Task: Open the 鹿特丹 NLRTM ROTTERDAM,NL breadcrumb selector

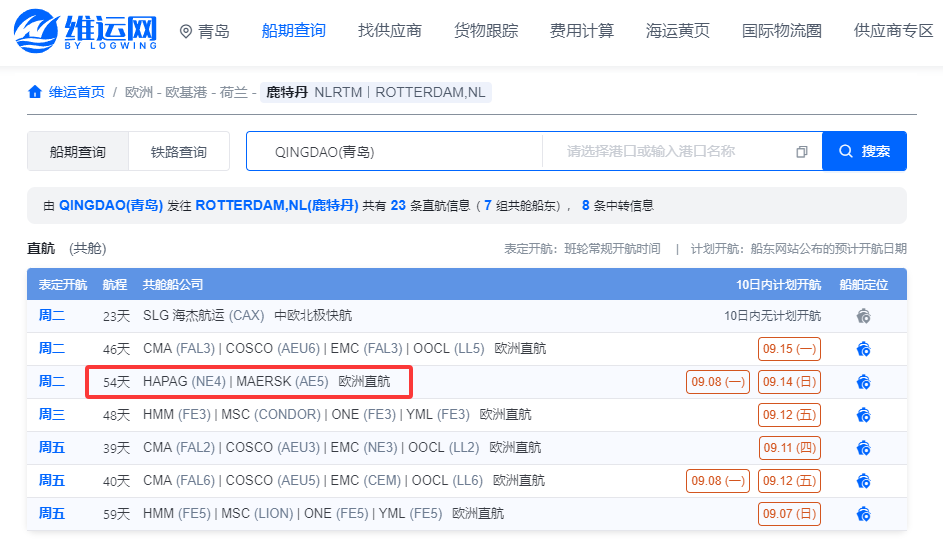Action: click(376, 92)
